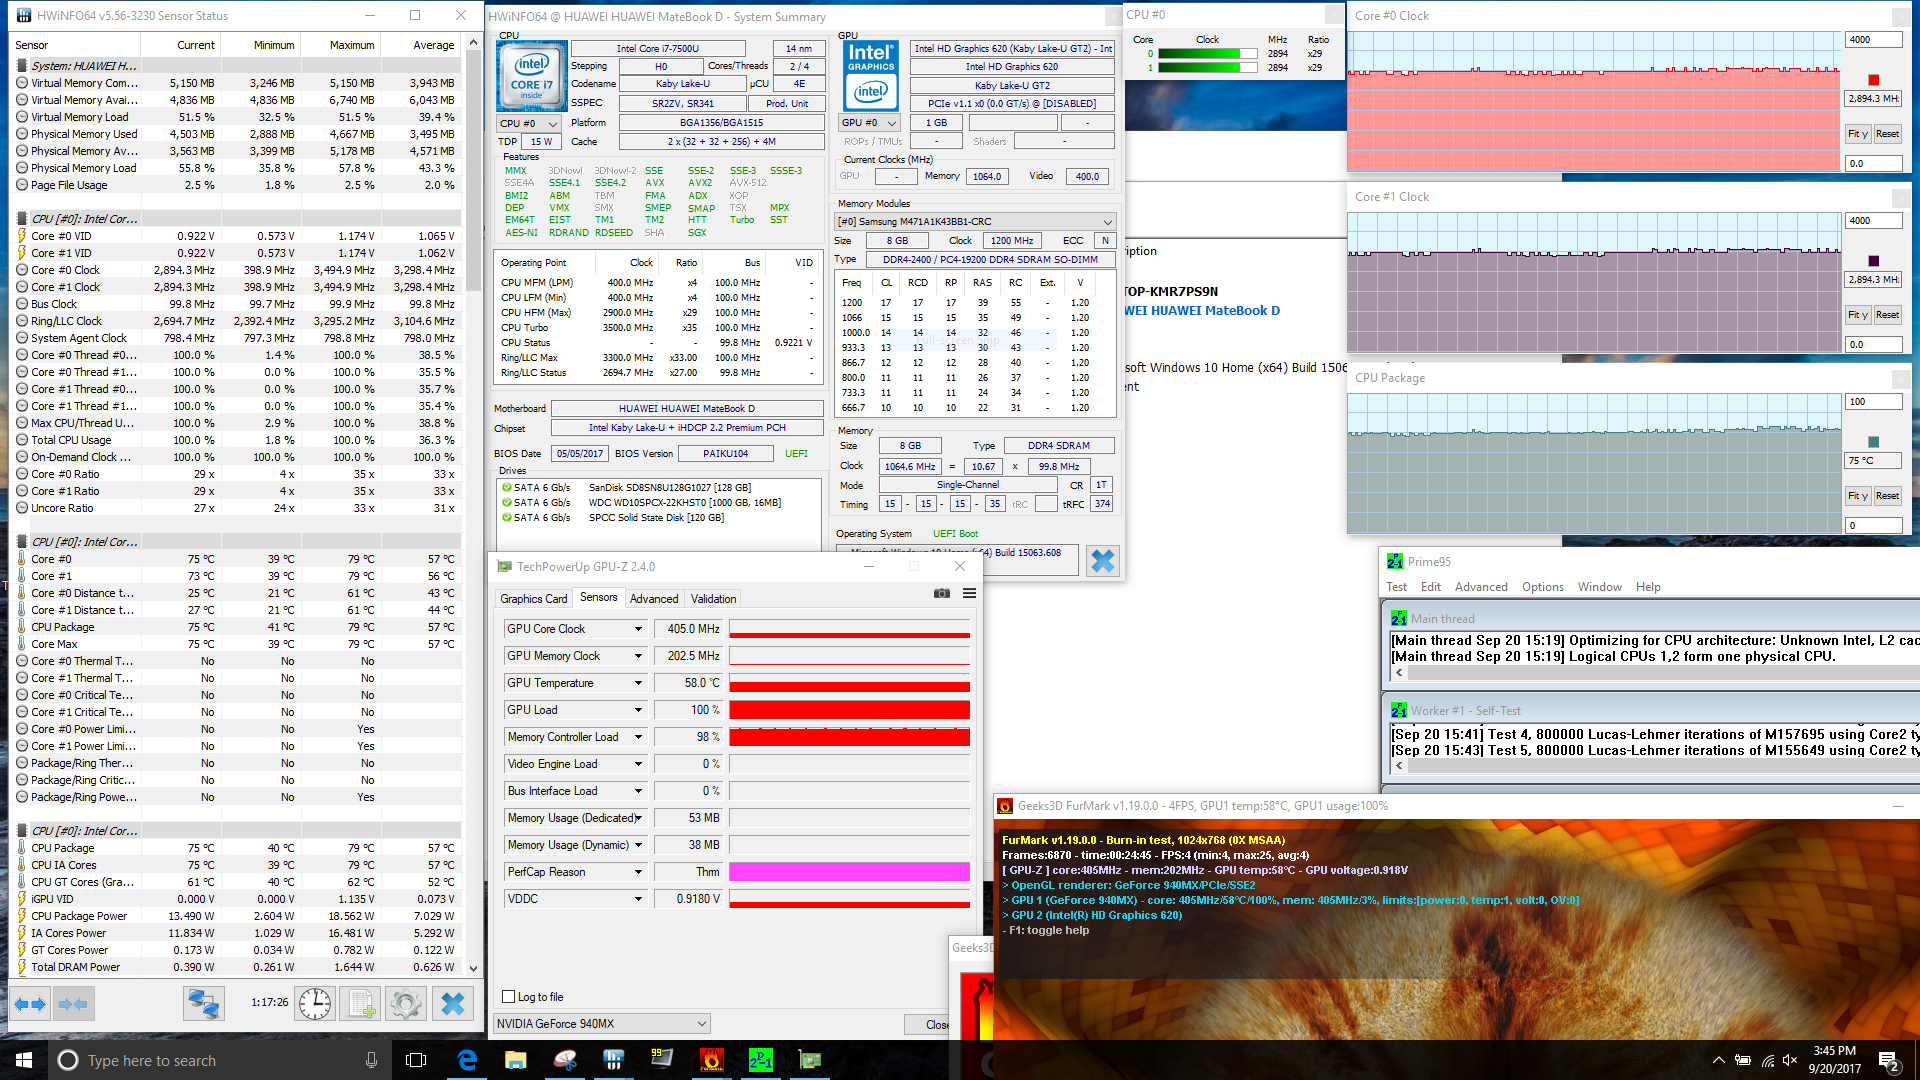1920x1080 pixels.
Task: Open FurMark from the Windows taskbar
Action: click(x=712, y=1060)
